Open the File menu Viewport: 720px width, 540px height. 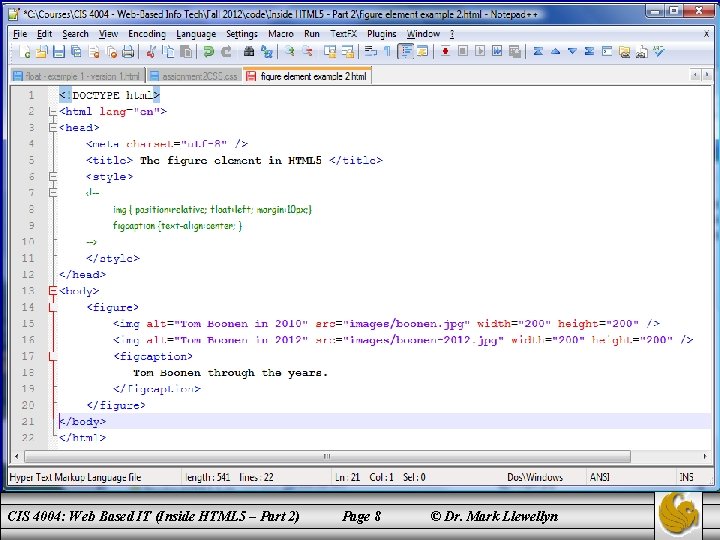[20, 34]
